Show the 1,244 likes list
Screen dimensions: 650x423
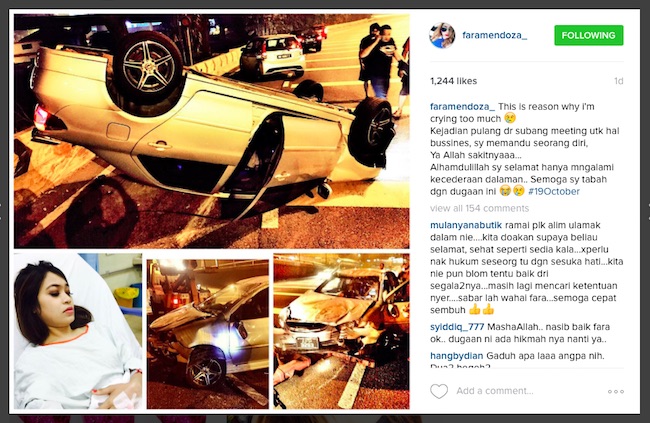pyautogui.click(x=454, y=81)
